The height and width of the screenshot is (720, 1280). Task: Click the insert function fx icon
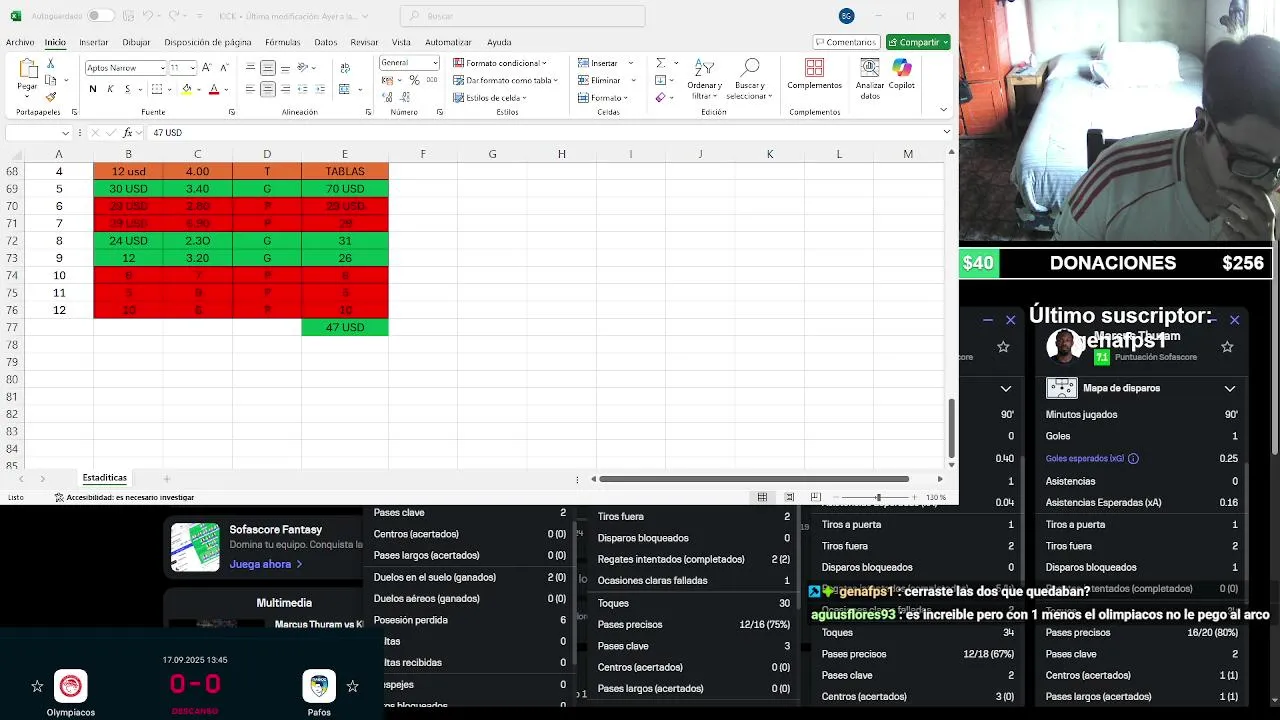pyautogui.click(x=128, y=132)
